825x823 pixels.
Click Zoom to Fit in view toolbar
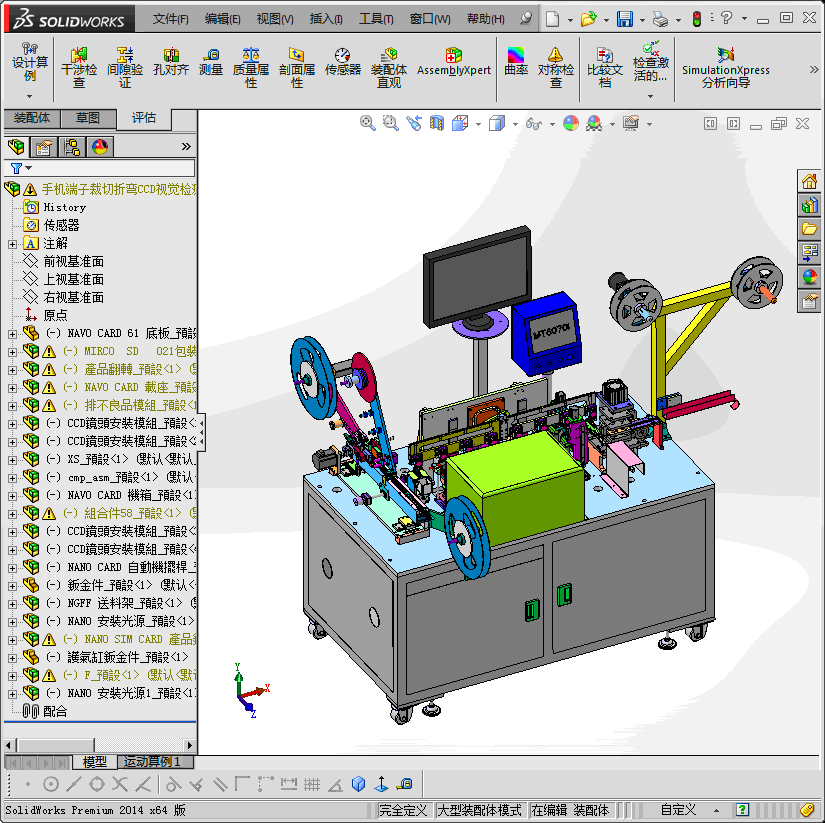[367, 123]
